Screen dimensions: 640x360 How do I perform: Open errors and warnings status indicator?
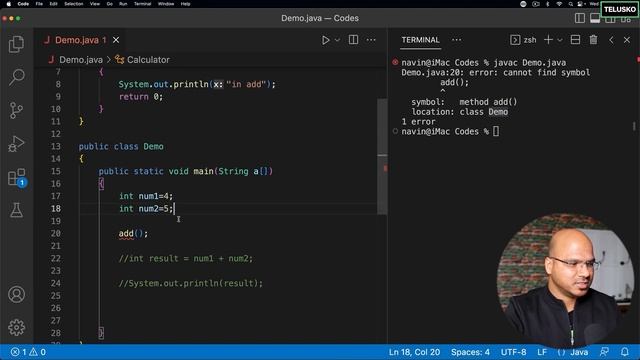(x=28, y=352)
